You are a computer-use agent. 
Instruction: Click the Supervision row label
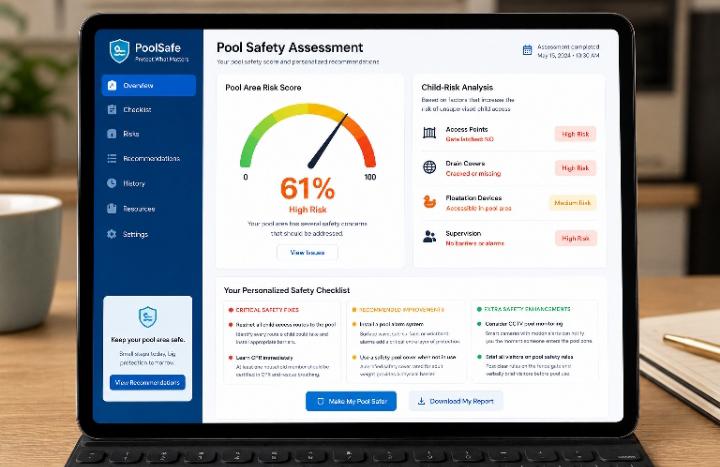463,233
